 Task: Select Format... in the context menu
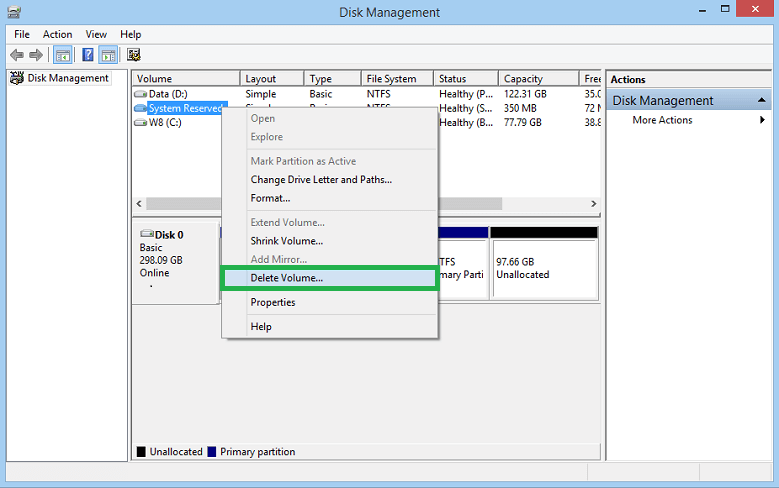click(x=329, y=198)
